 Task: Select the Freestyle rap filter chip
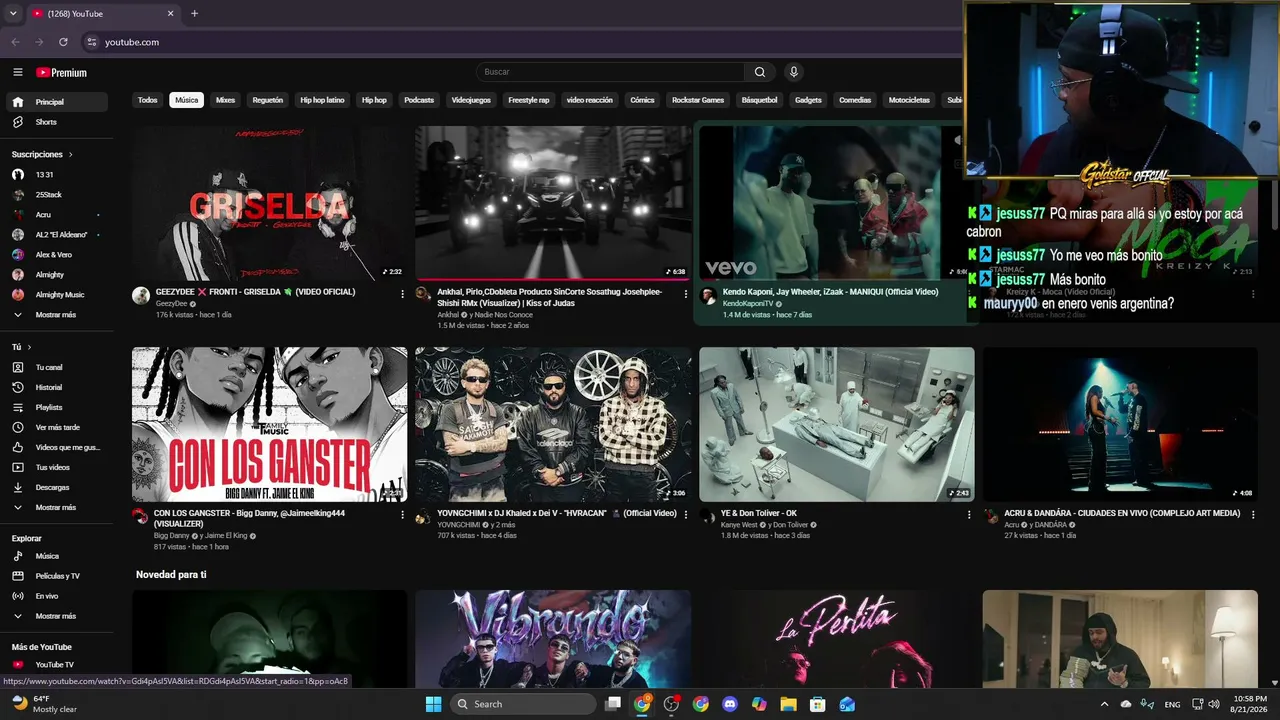click(x=529, y=100)
